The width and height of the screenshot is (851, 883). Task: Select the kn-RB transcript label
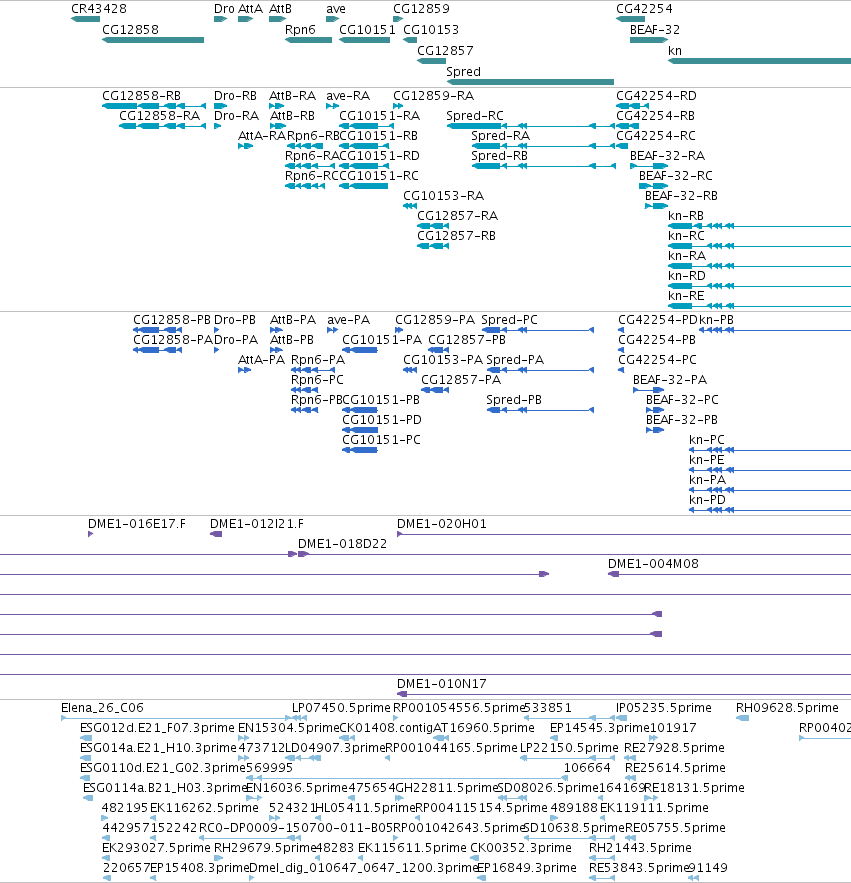[x=686, y=216]
